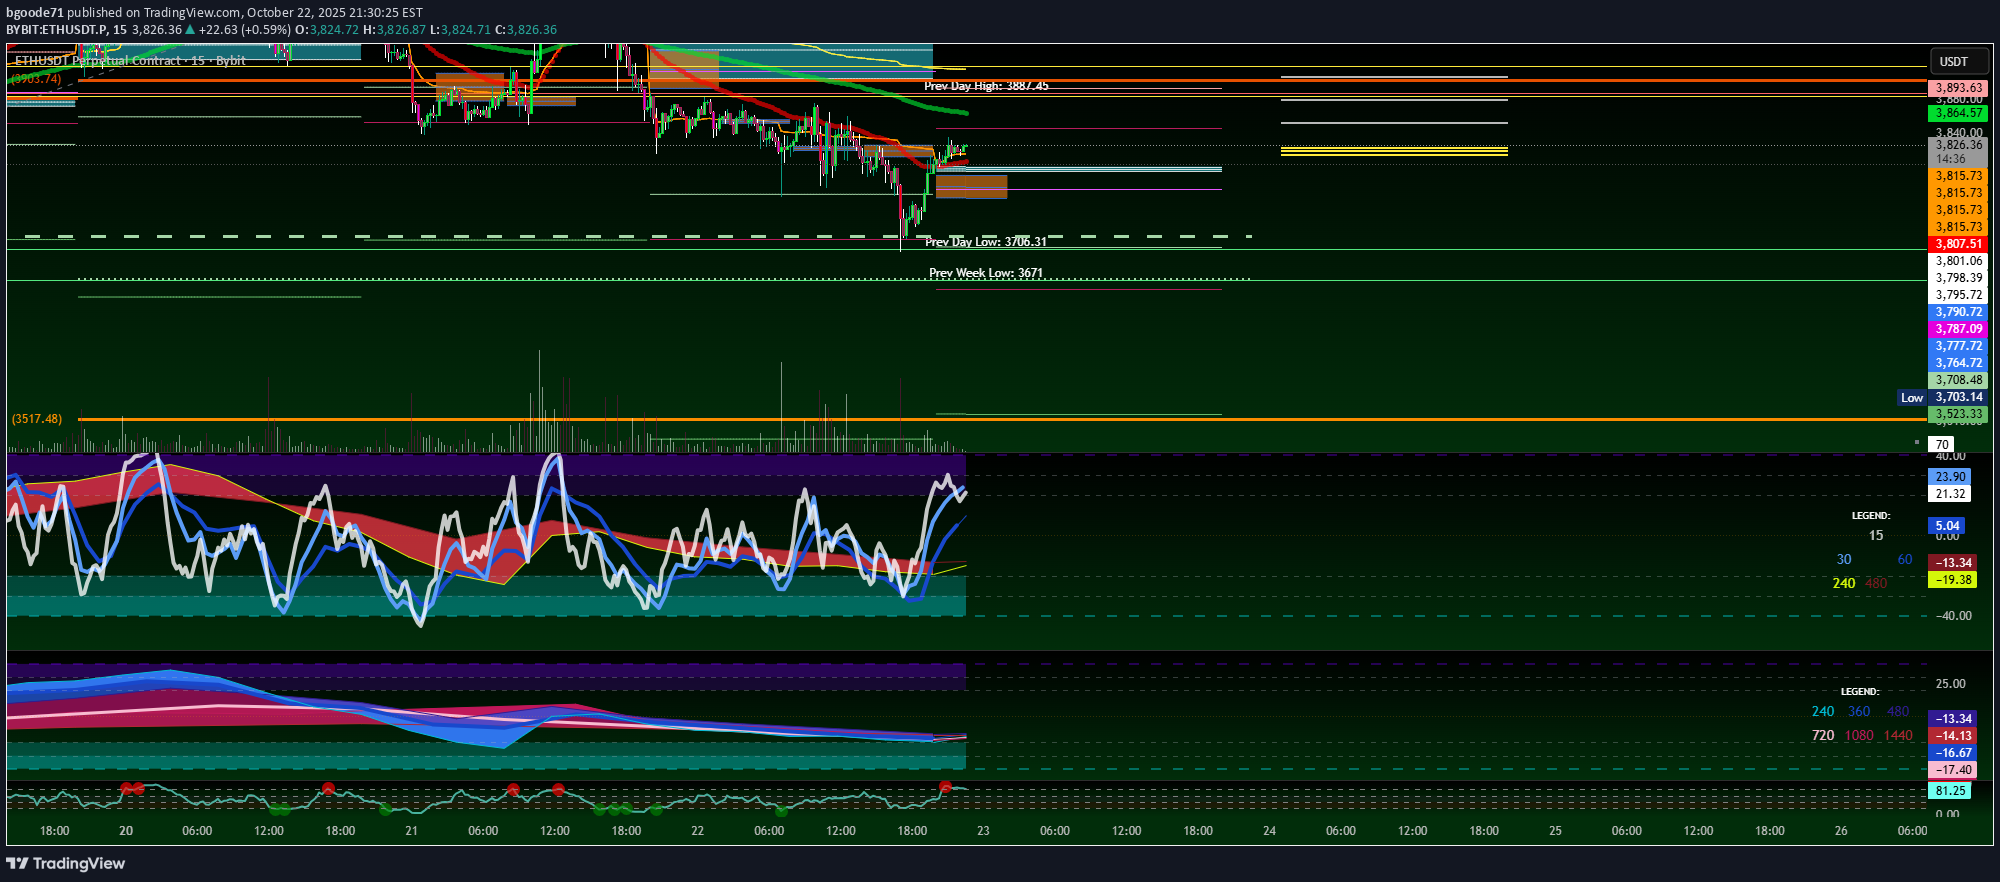This screenshot has width=2000, height=882.
Task: Click the 360 legend entry in lower oscillator
Action: click(1859, 712)
